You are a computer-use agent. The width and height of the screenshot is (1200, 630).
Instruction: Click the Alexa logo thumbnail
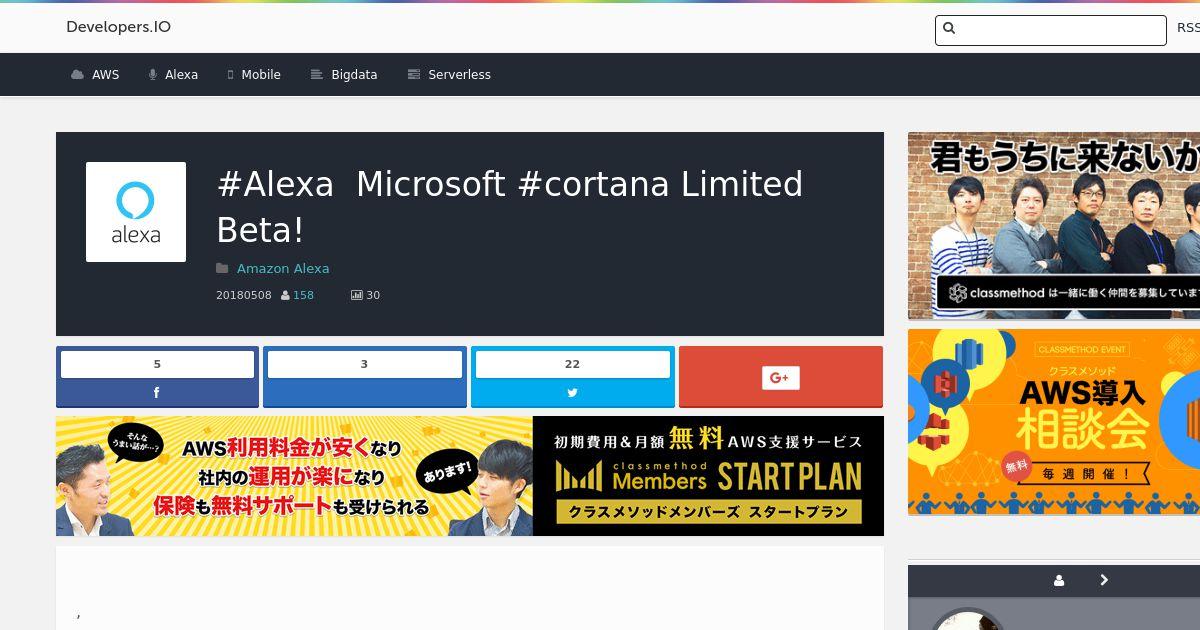(x=136, y=212)
